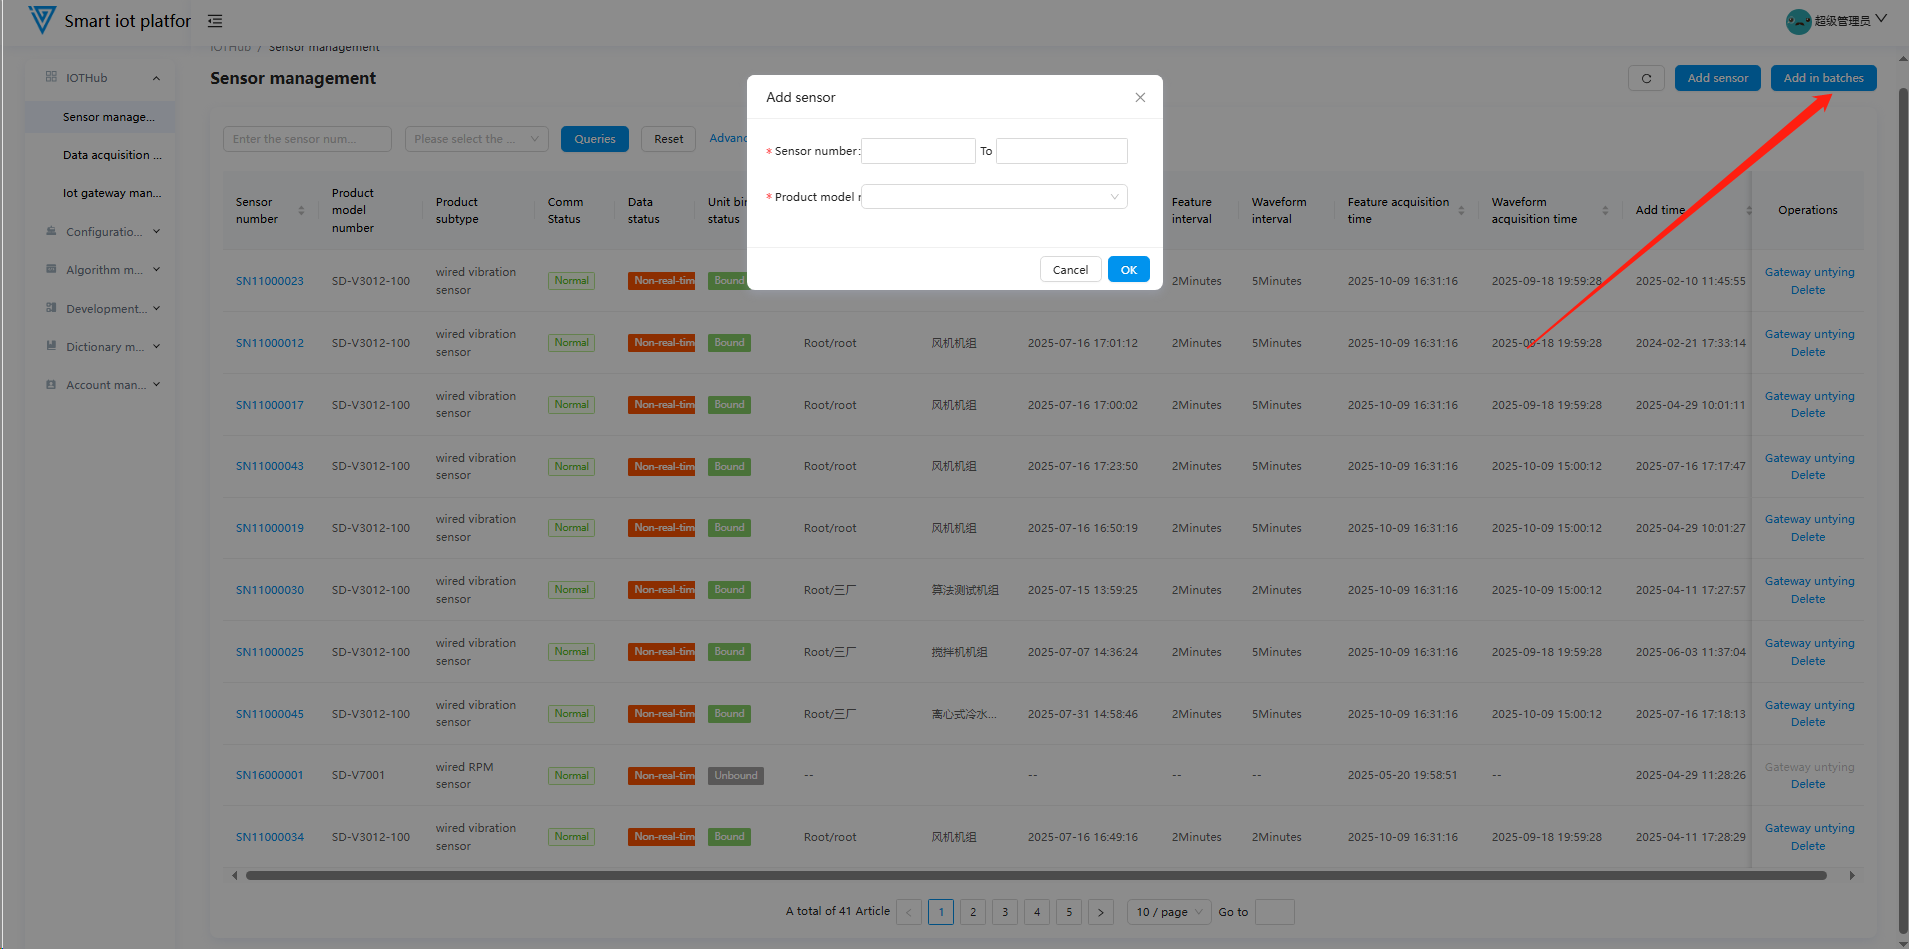The width and height of the screenshot is (1909, 949).
Task: Toggle the sidebar collapse icon
Action: point(215,21)
